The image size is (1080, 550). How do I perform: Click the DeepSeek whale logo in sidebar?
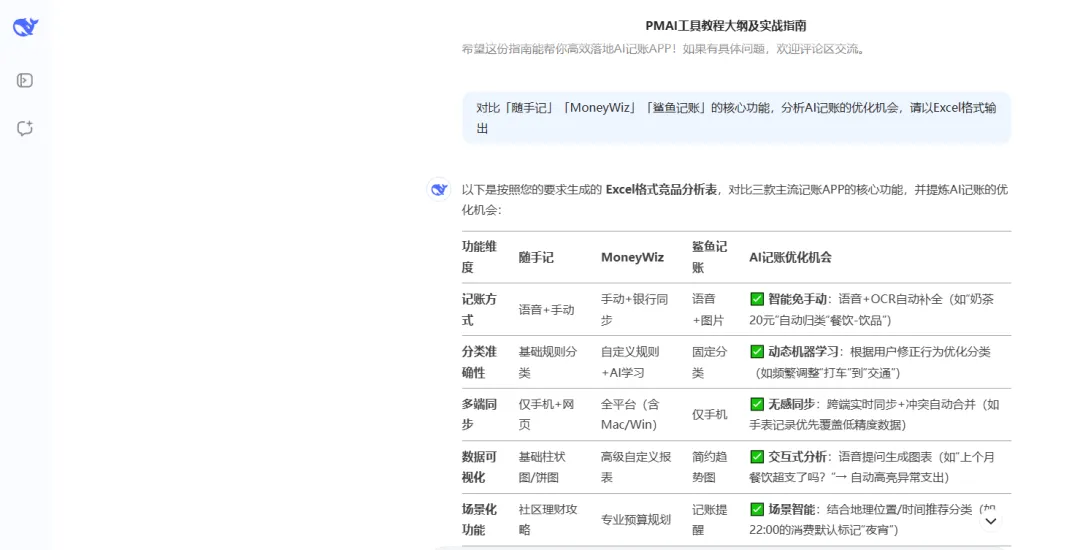[x=25, y=27]
